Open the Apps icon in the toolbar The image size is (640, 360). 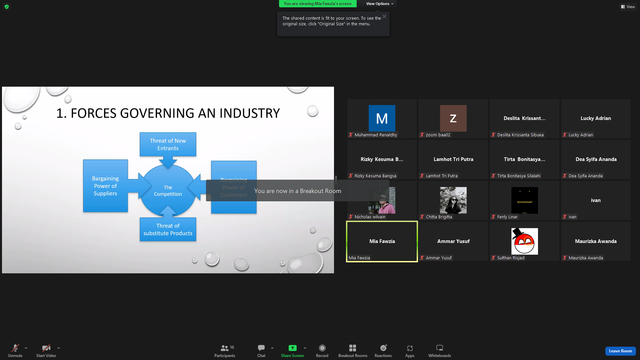(410, 348)
